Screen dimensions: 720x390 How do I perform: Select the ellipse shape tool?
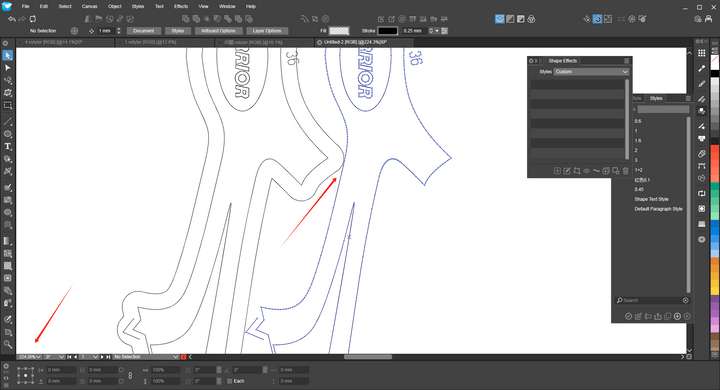coord(7,134)
